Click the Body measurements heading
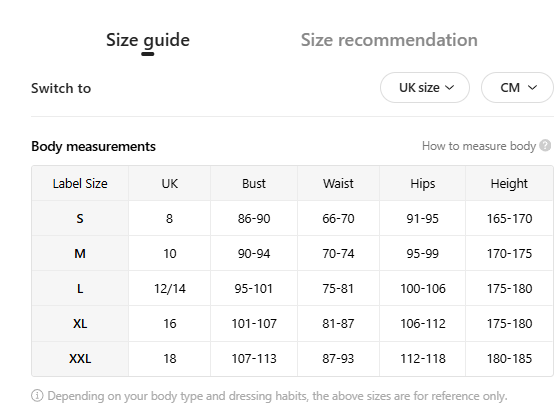Screen dimensions: 554x415 (x=93, y=146)
